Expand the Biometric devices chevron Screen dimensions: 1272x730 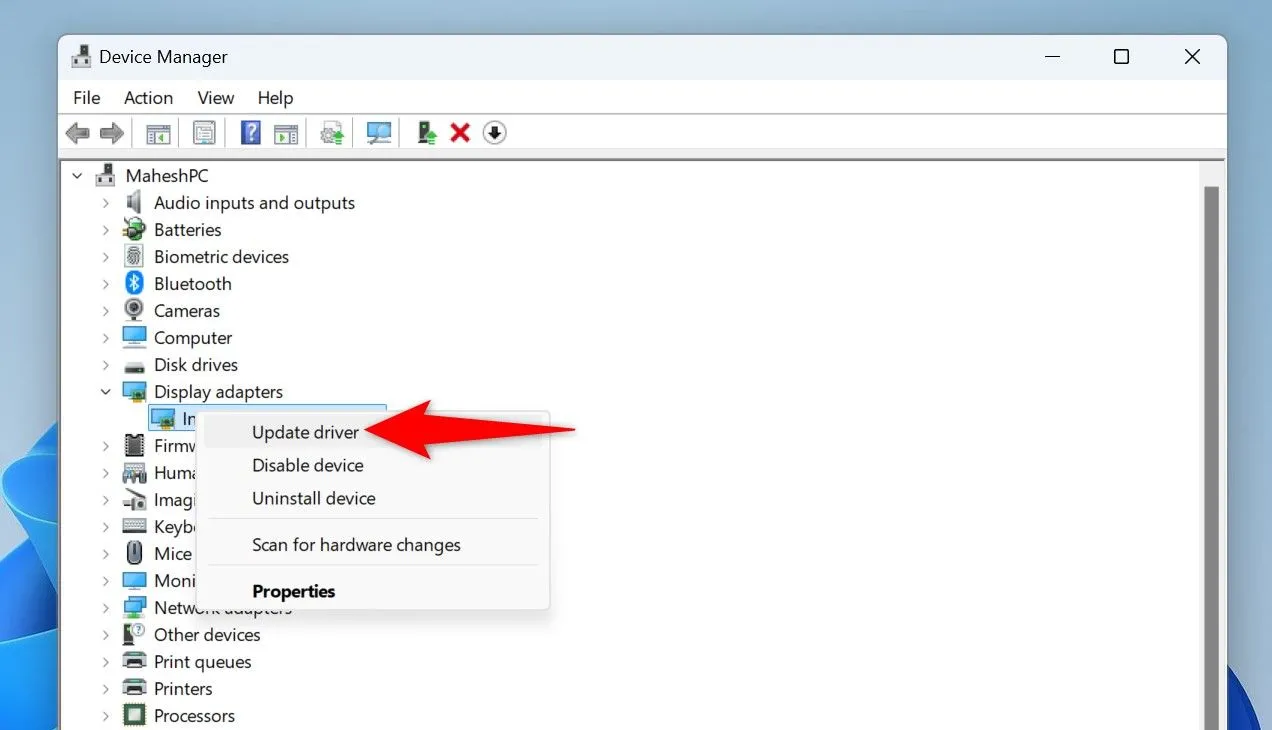pyautogui.click(x=106, y=257)
